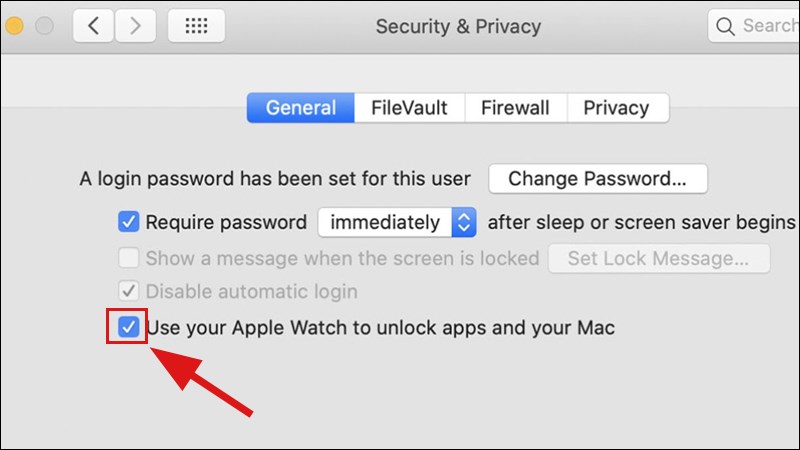Click the 'Require password' label text
This screenshot has height=450, width=800.
pyautogui.click(x=226, y=222)
